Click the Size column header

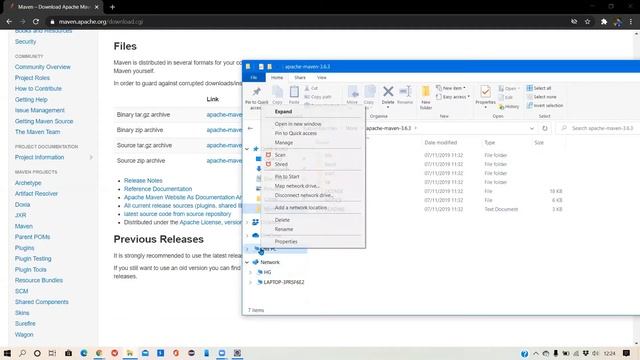(539, 142)
